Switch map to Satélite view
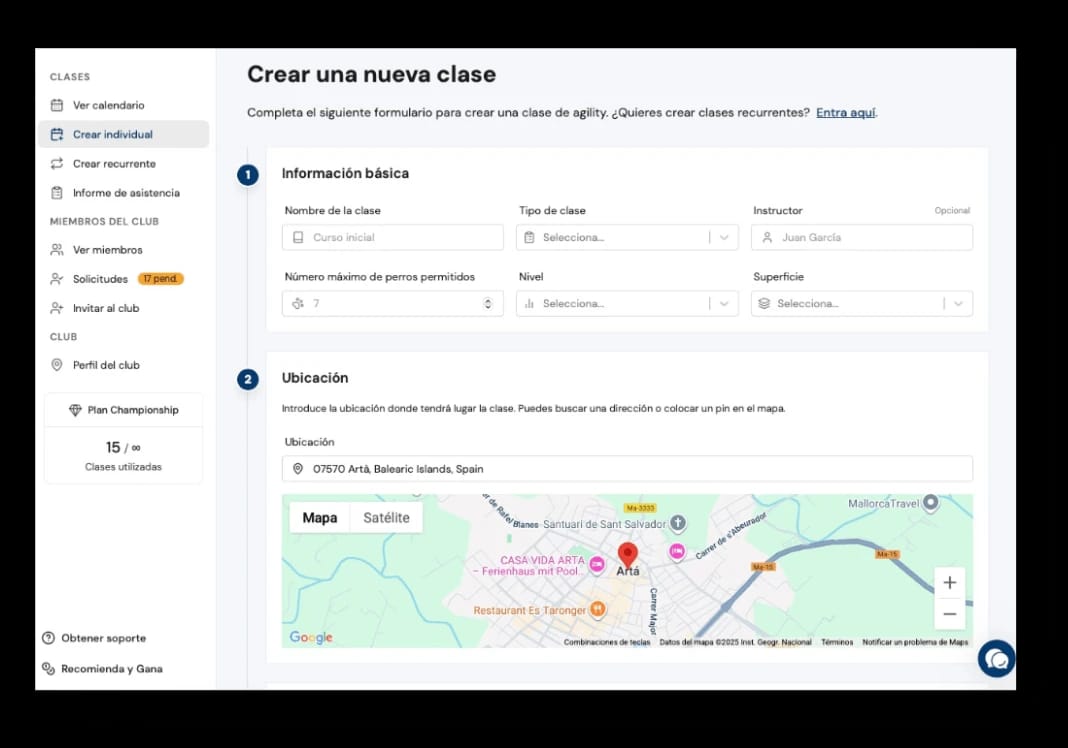This screenshot has width=1068, height=748. 386,518
